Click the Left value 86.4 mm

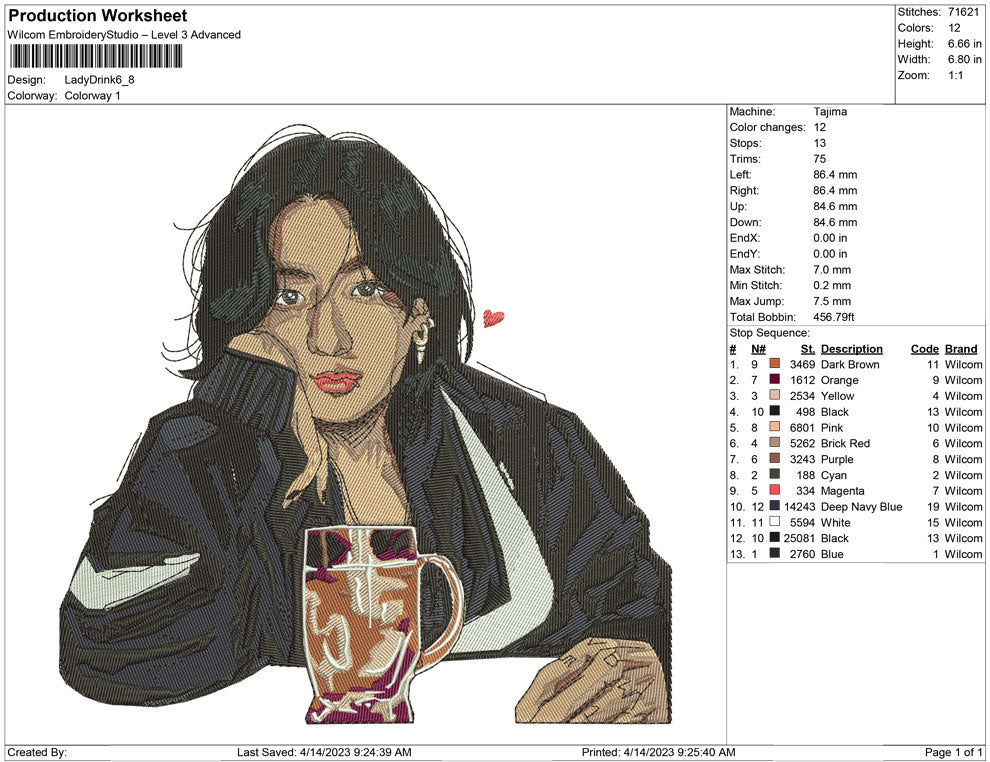click(835, 175)
